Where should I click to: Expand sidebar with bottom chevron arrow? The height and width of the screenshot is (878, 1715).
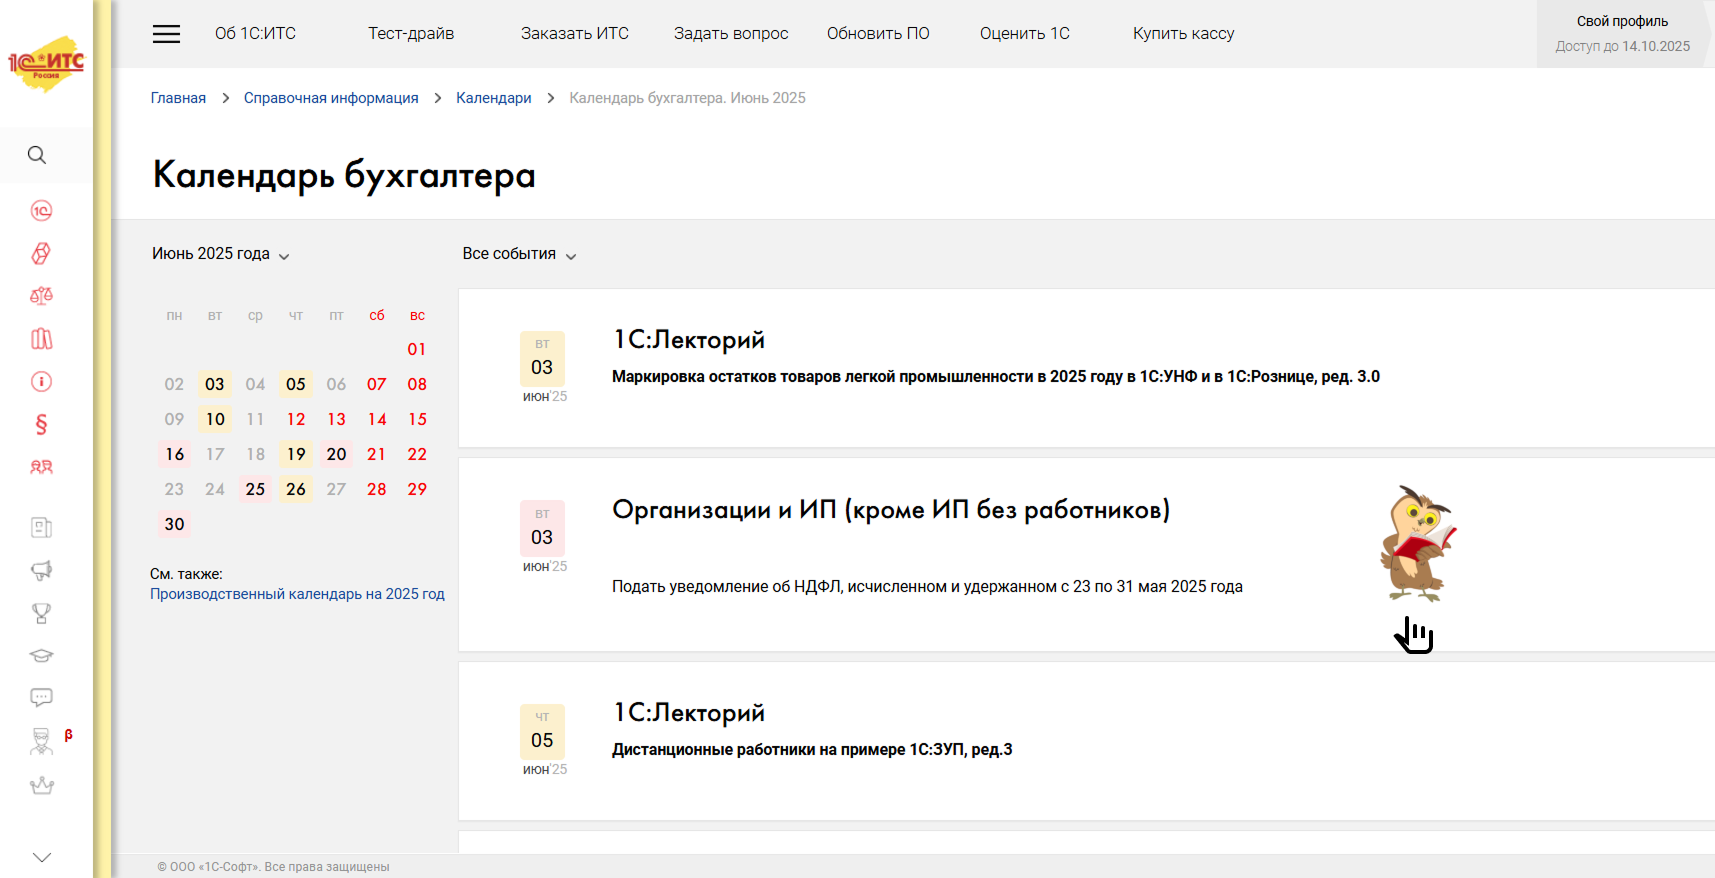[41, 857]
